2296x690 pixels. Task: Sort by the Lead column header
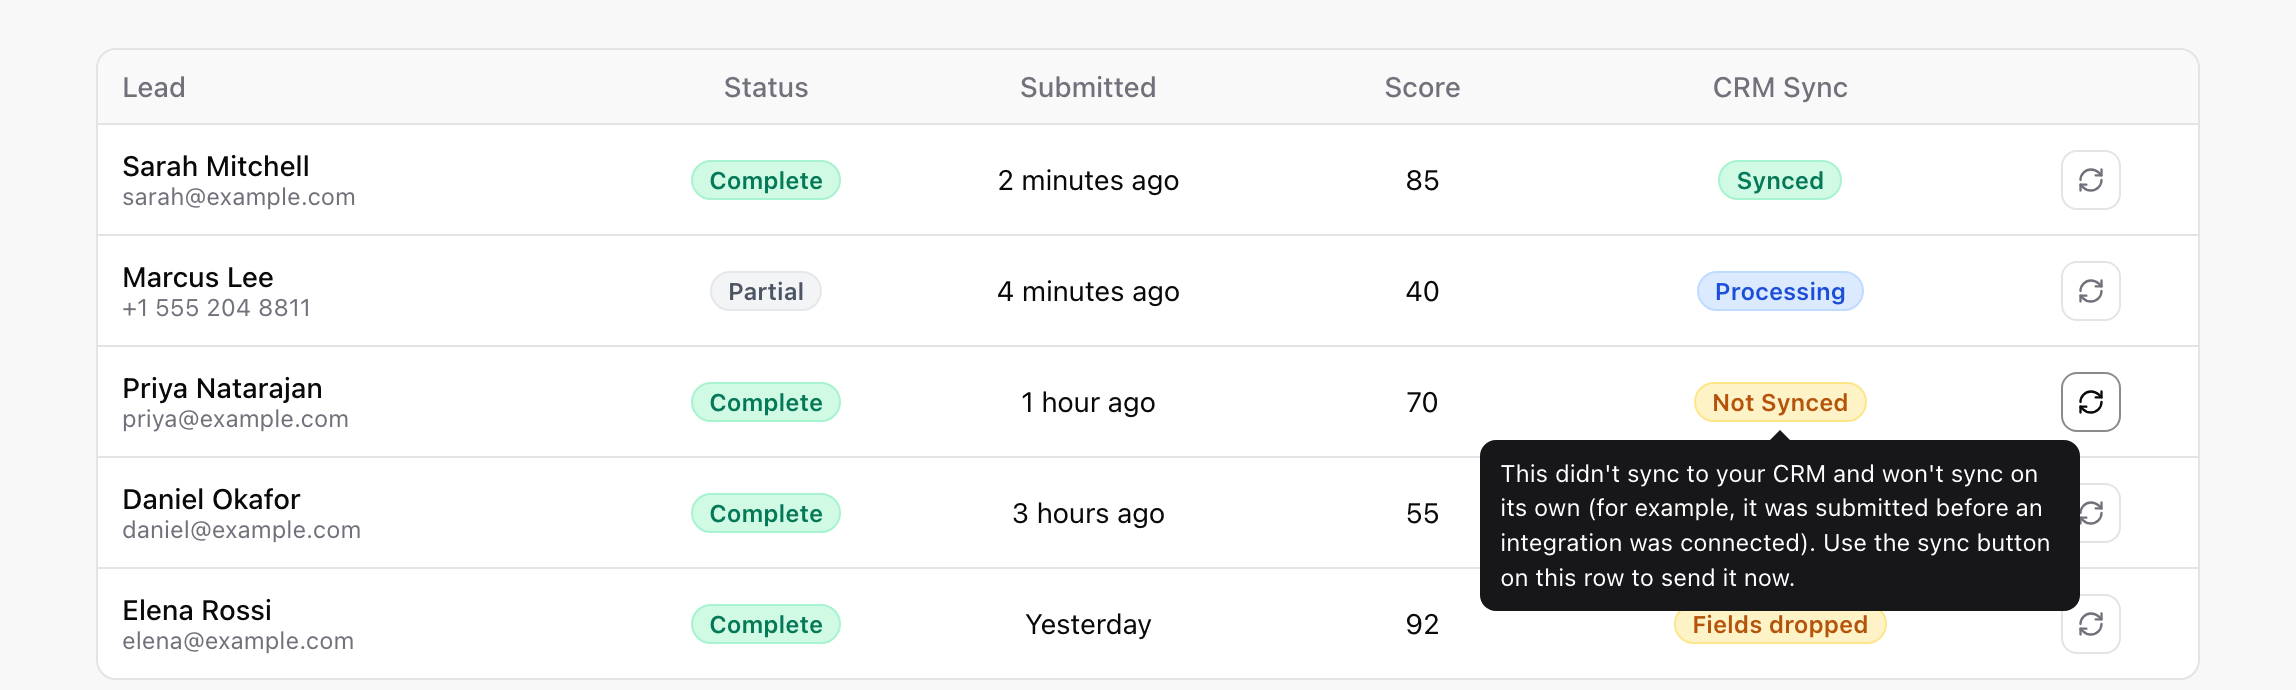154,87
